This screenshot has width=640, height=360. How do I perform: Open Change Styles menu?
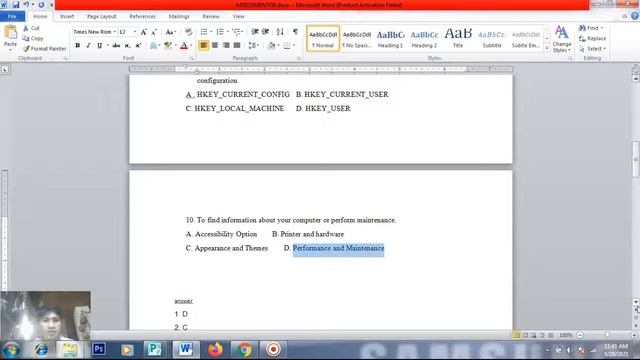(x=562, y=39)
